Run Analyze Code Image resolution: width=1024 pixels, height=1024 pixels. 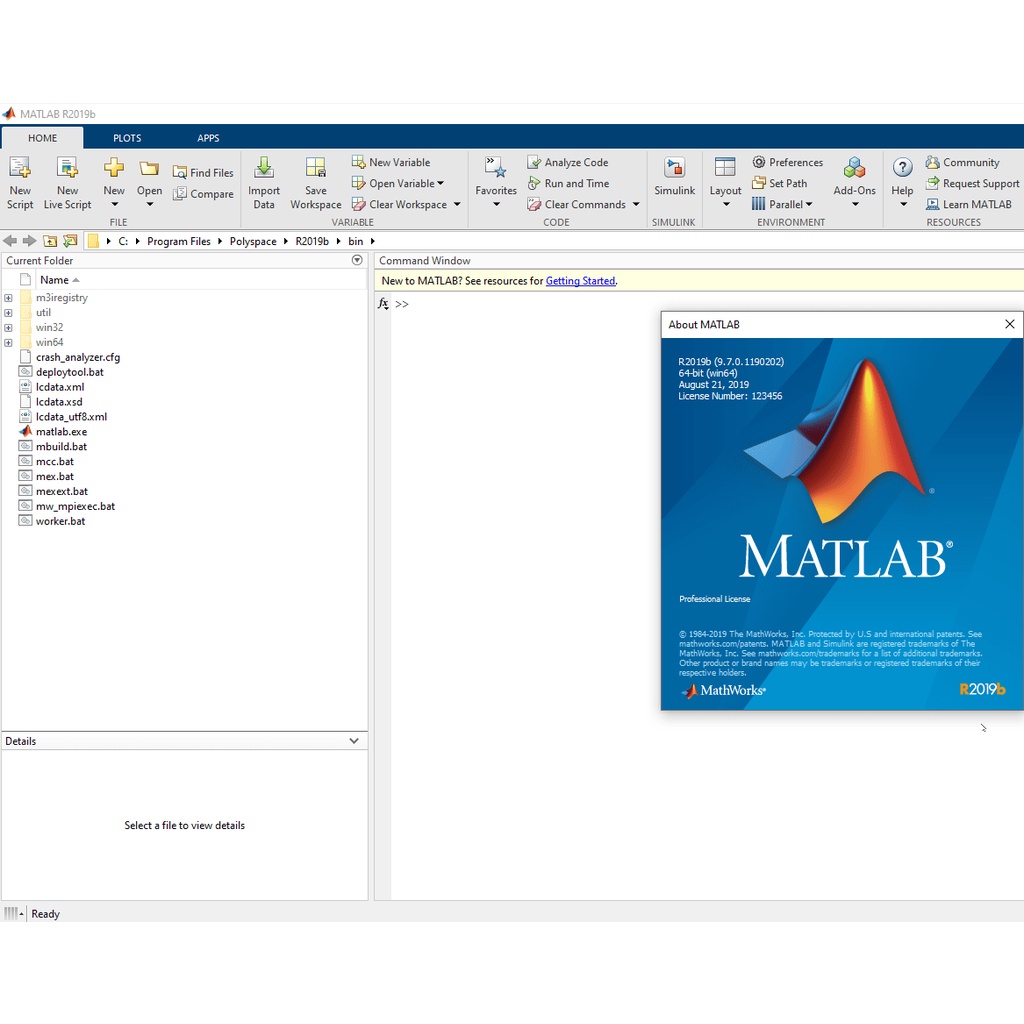[568, 162]
